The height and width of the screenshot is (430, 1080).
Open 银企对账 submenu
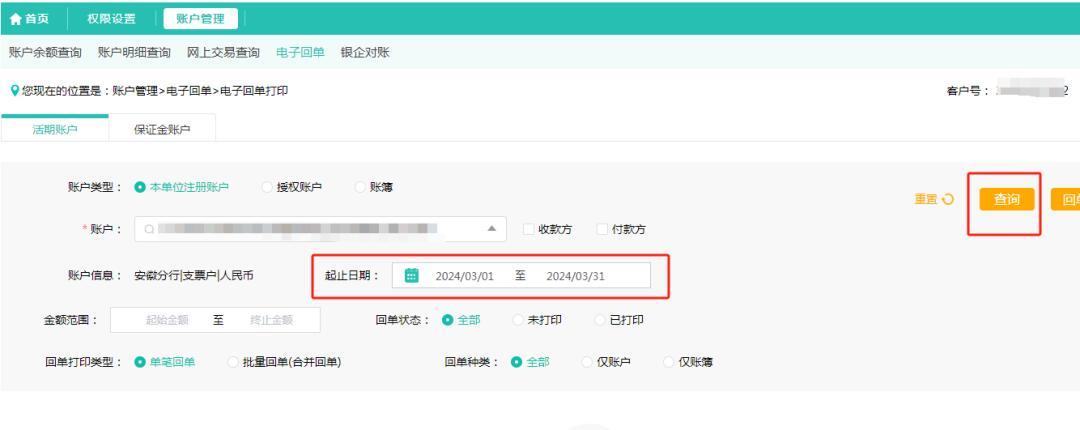pyautogui.click(x=365, y=52)
